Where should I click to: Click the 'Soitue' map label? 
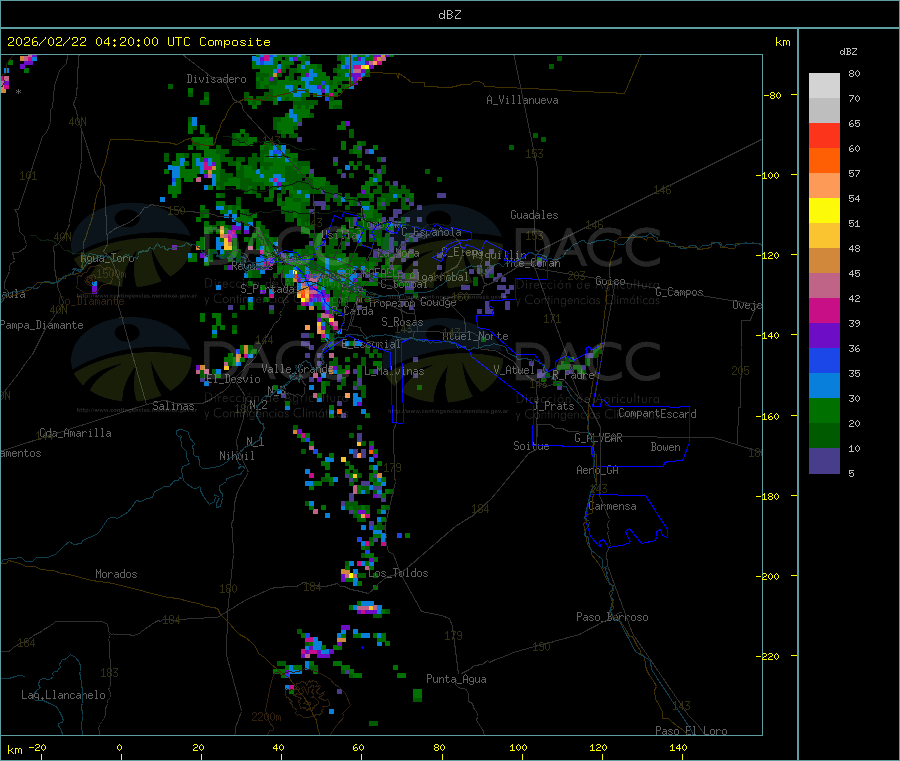531,446
